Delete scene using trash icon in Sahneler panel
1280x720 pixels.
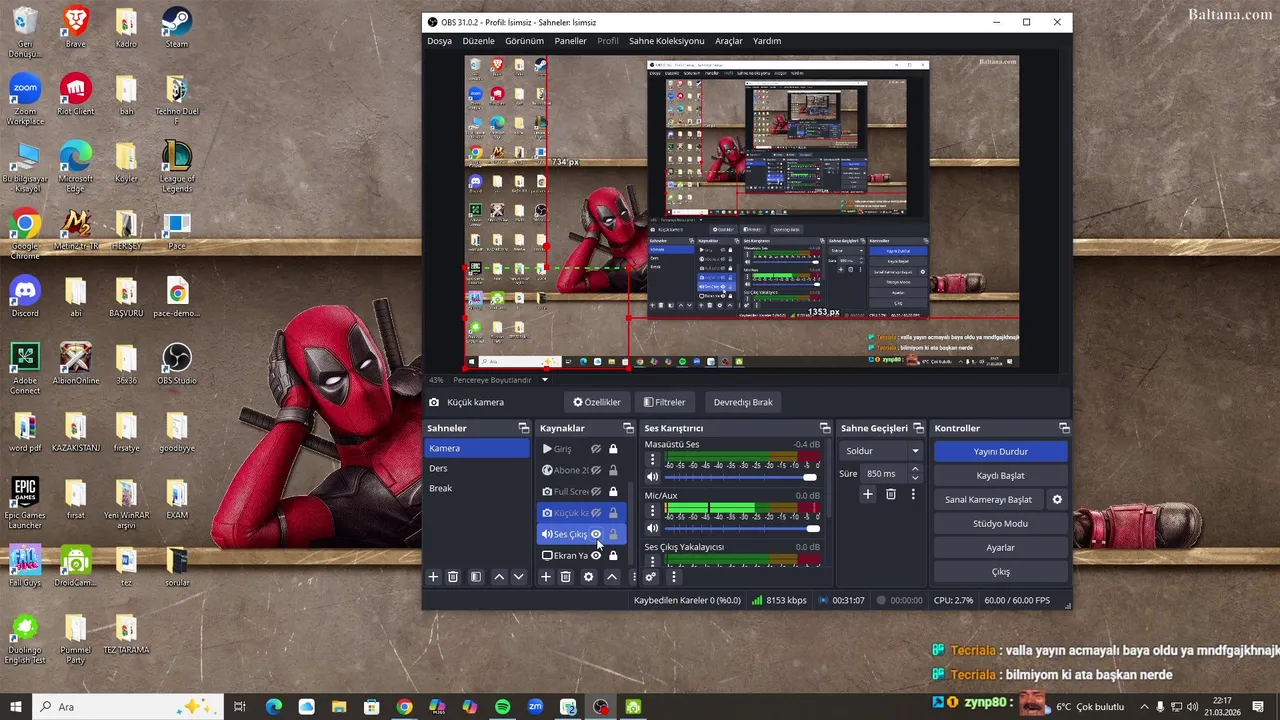pos(453,577)
